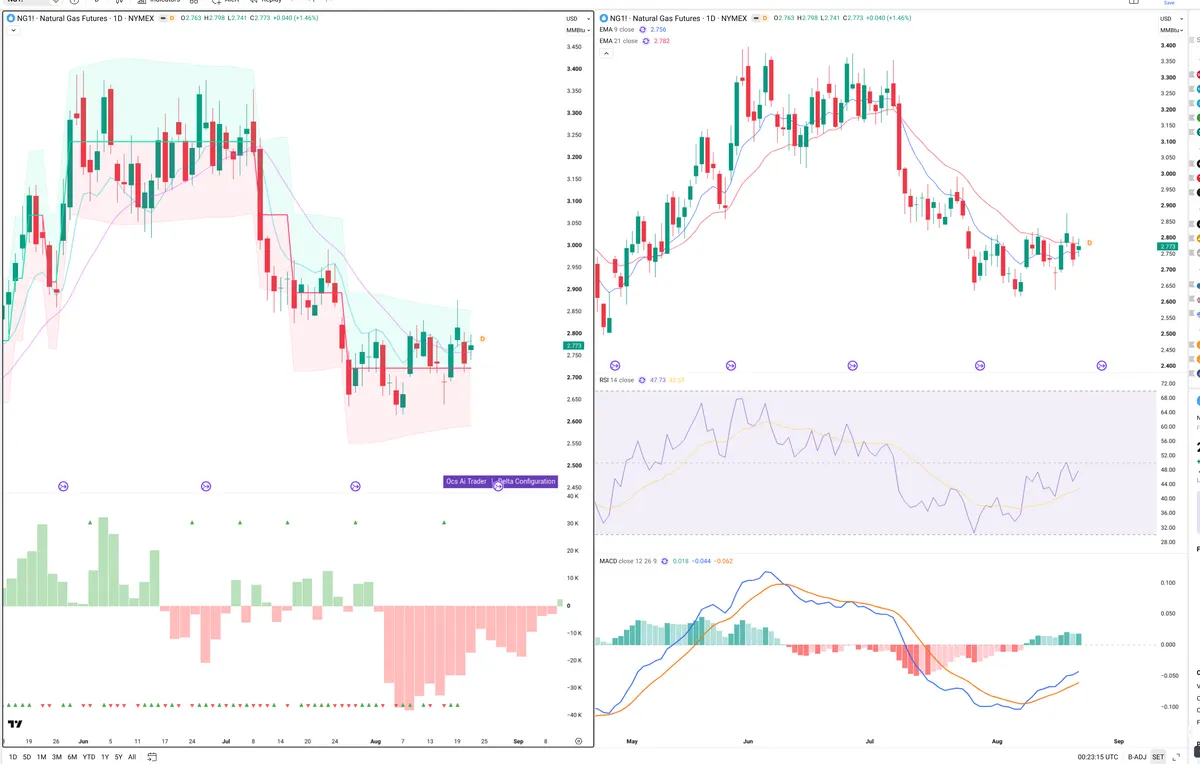The image size is (1200, 764).
Task: Open the left chart's time axis settings gear
Action: click(x=579, y=741)
